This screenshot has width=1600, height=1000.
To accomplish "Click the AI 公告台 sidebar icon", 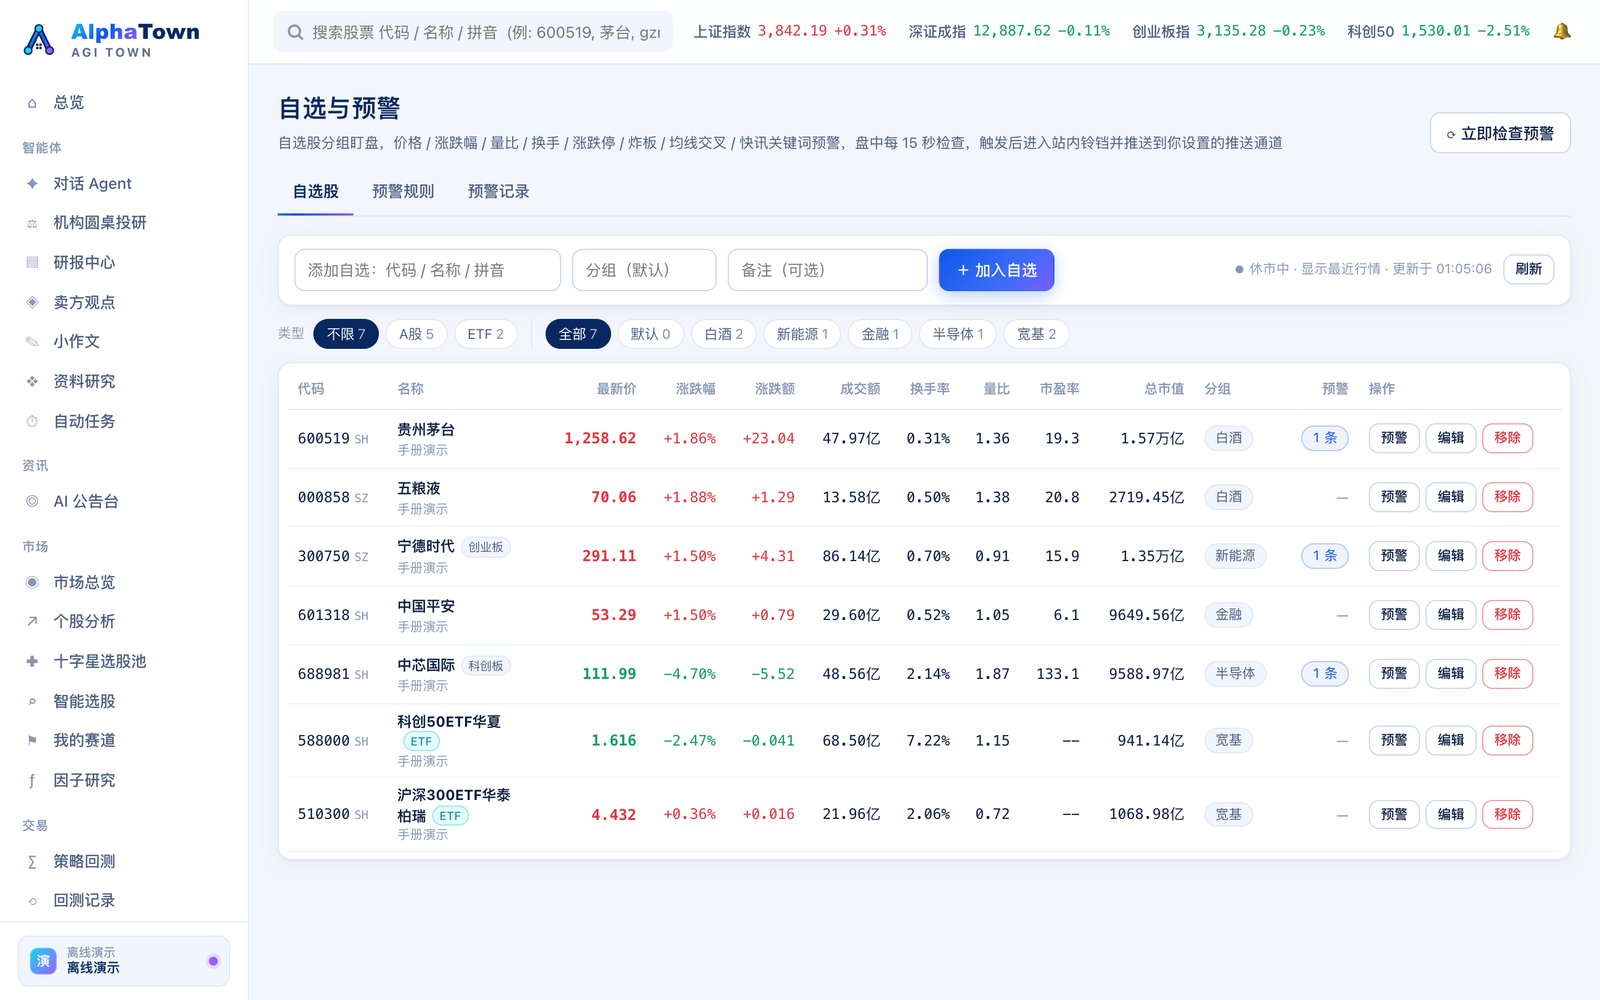I will (32, 501).
